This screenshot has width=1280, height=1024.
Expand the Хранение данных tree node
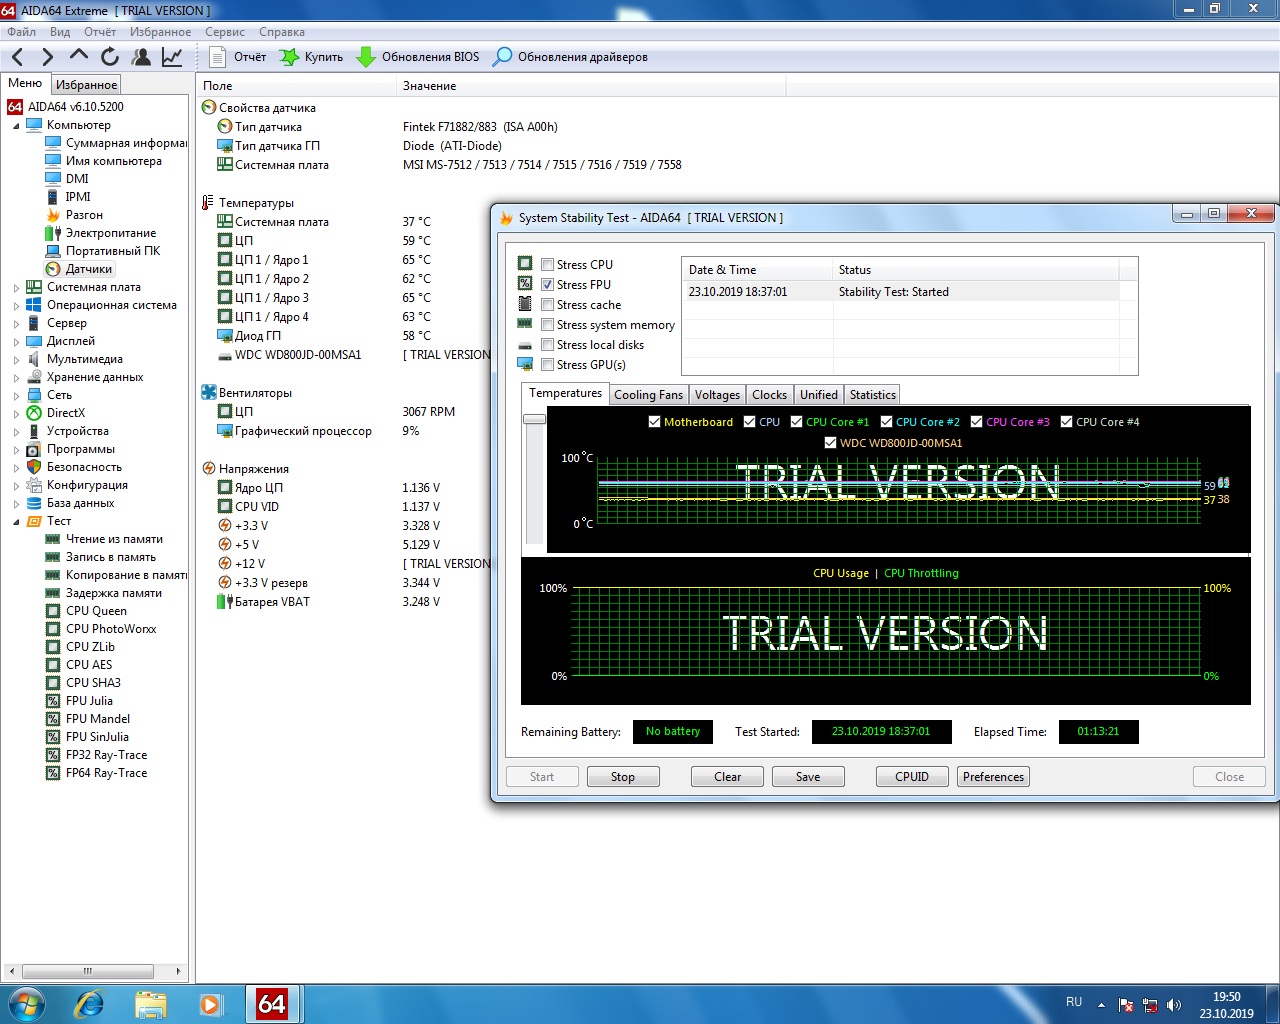16,378
